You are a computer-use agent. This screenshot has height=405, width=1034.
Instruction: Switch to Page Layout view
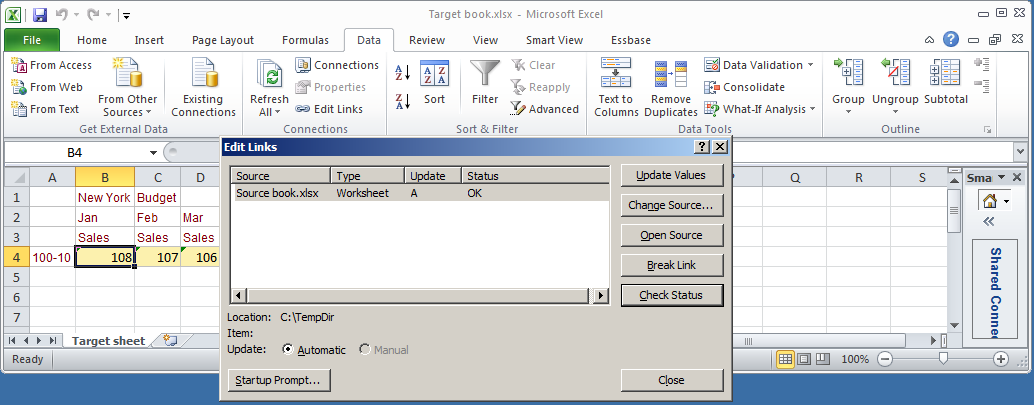tap(803, 359)
